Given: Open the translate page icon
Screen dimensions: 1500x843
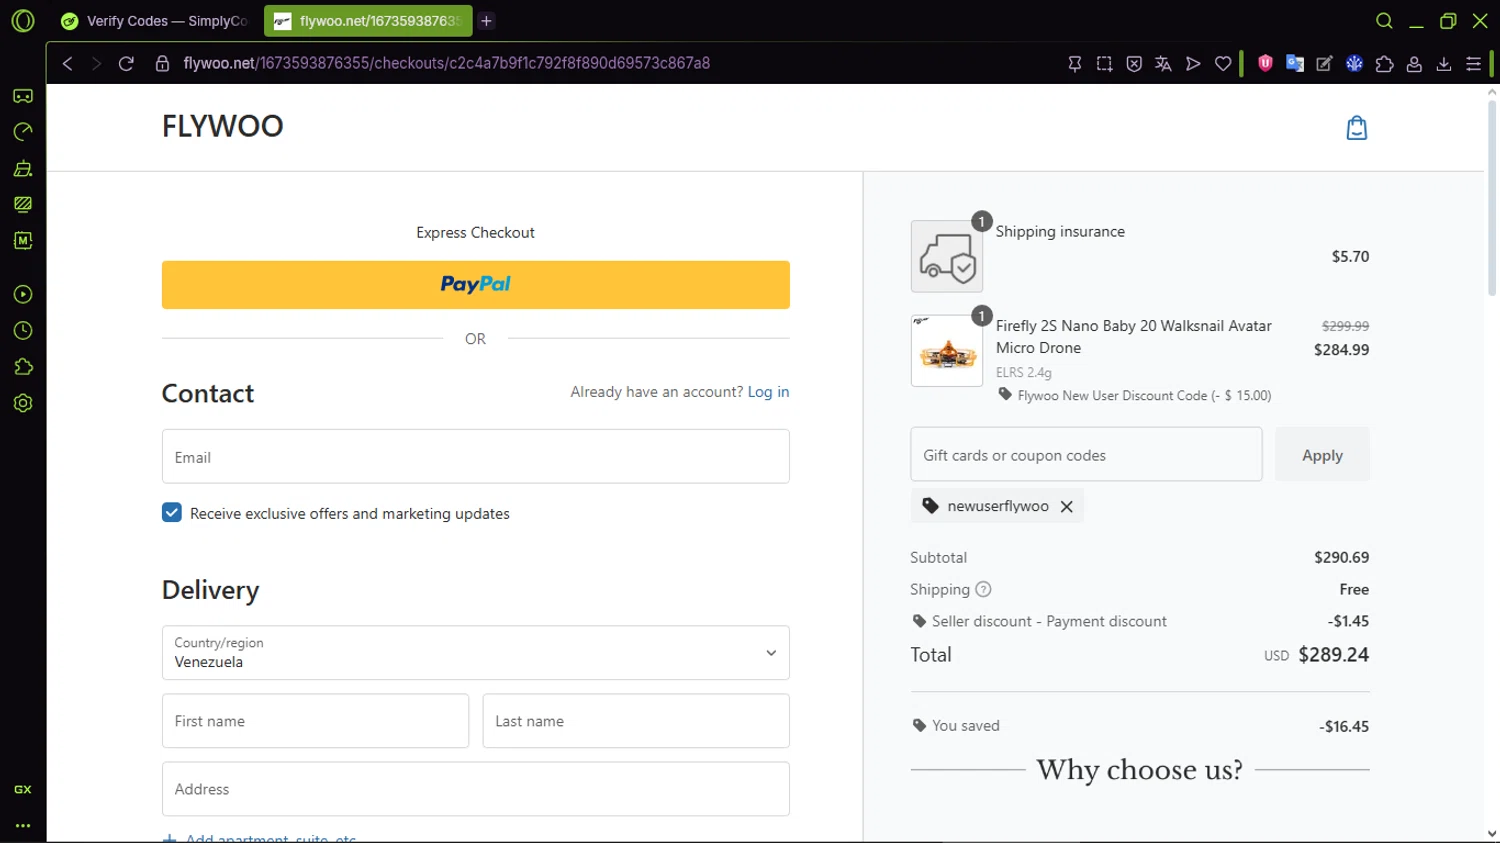Looking at the screenshot, I should click(1163, 63).
